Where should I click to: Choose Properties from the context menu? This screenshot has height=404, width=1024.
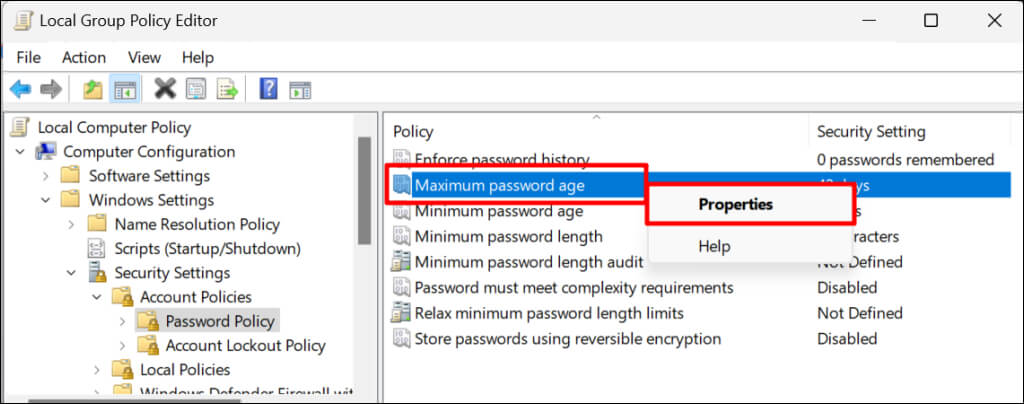[735, 204]
